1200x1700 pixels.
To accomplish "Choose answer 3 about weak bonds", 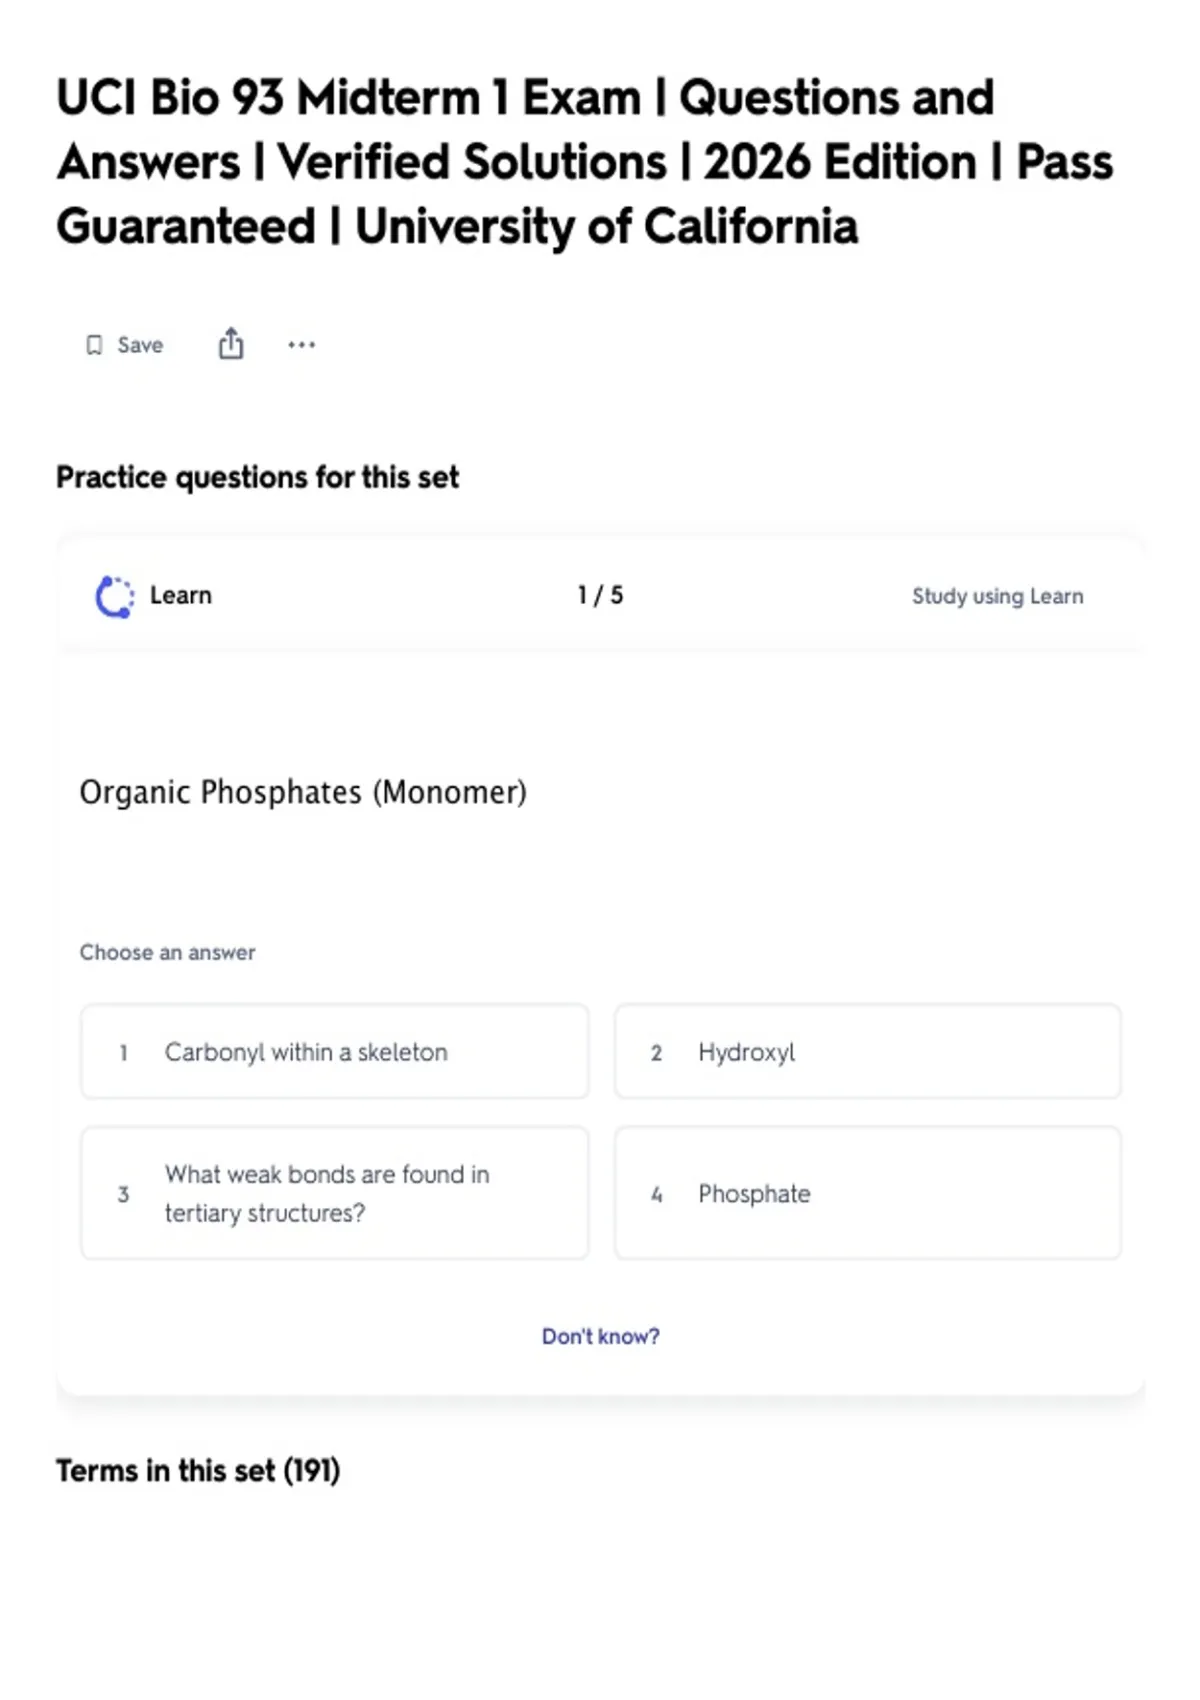I will (x=335, y=1193).
